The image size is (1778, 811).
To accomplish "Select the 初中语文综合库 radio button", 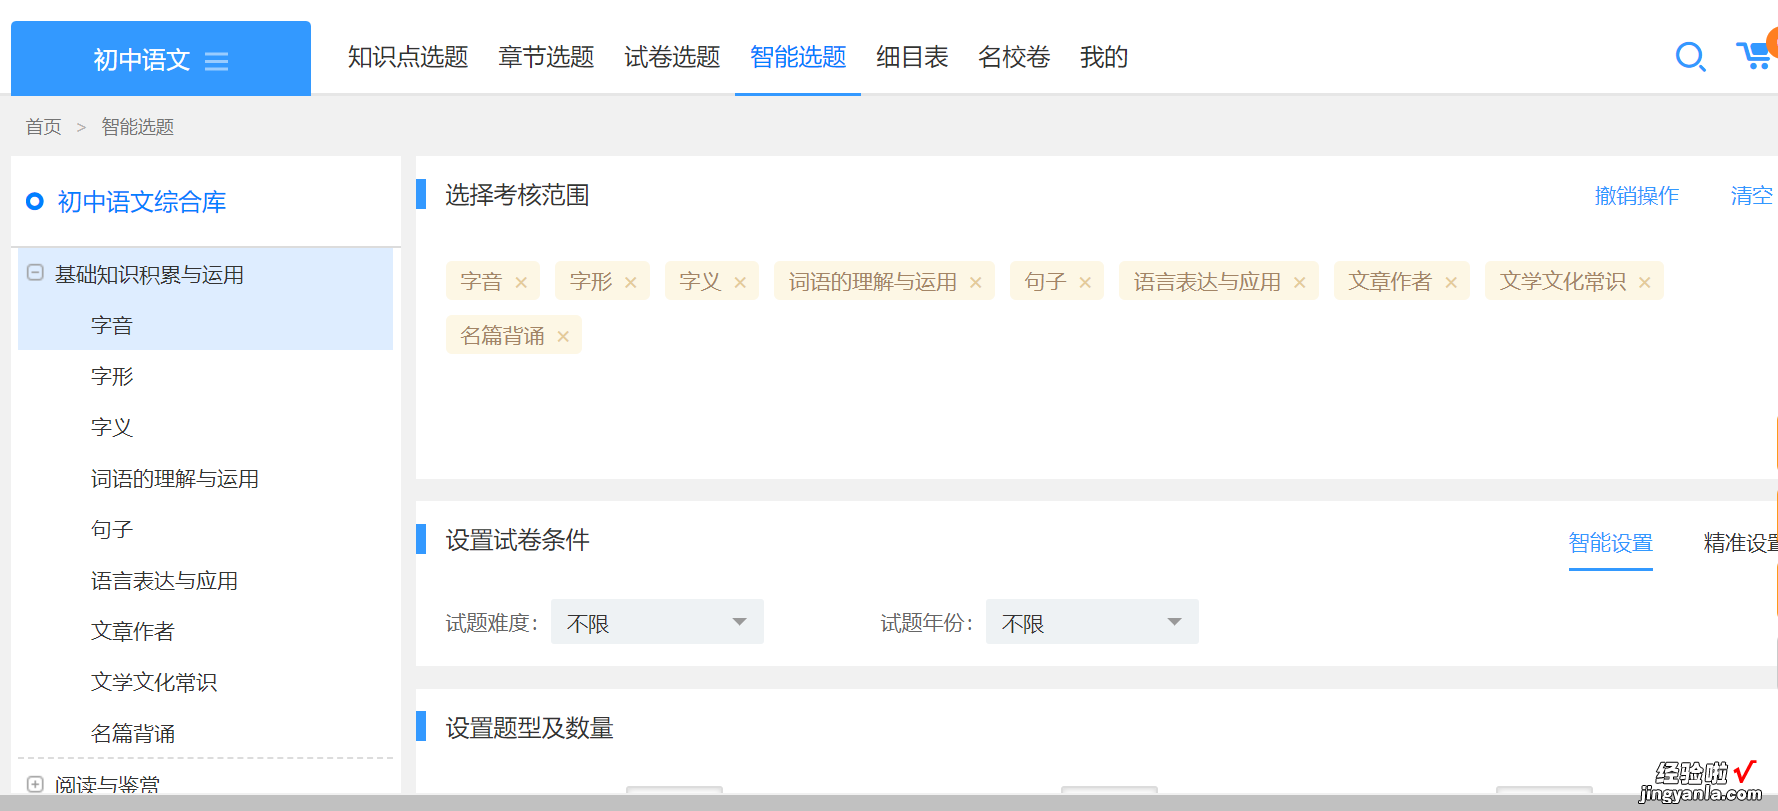I will (x=35, y=201).
